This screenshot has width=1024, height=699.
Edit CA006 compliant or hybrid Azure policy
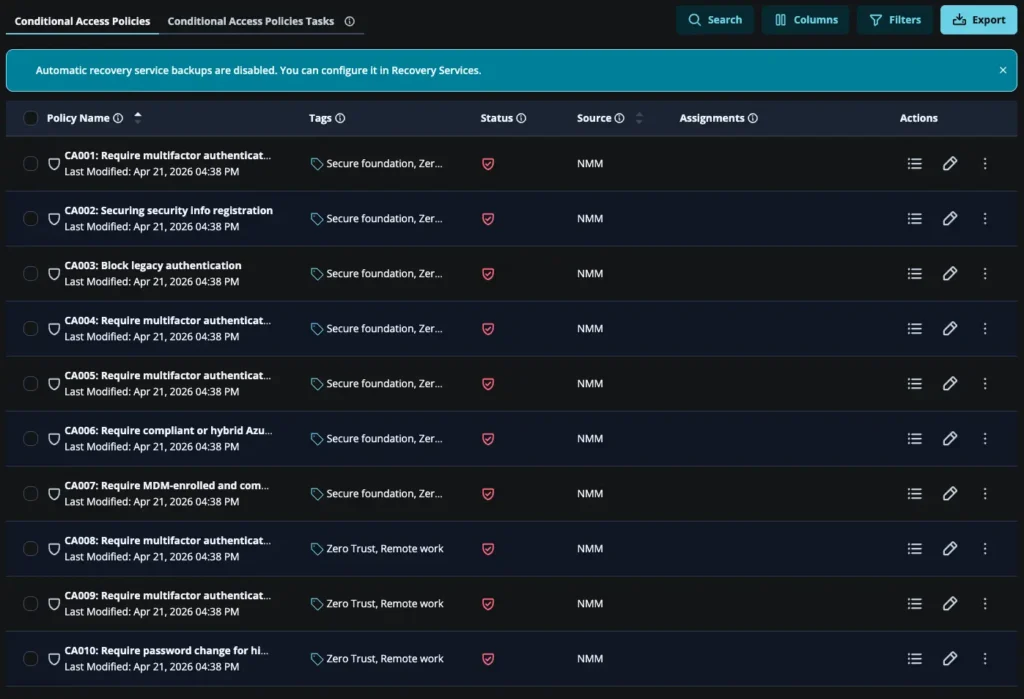[950, 438]
